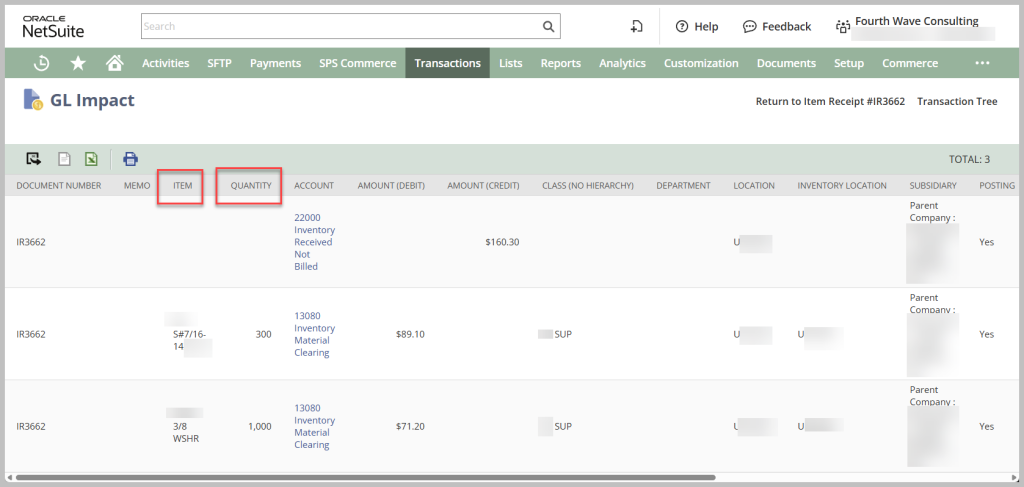The image size is (1024, 487).
Task: Click the Inventory Location column header
Action: coord(842,185)
